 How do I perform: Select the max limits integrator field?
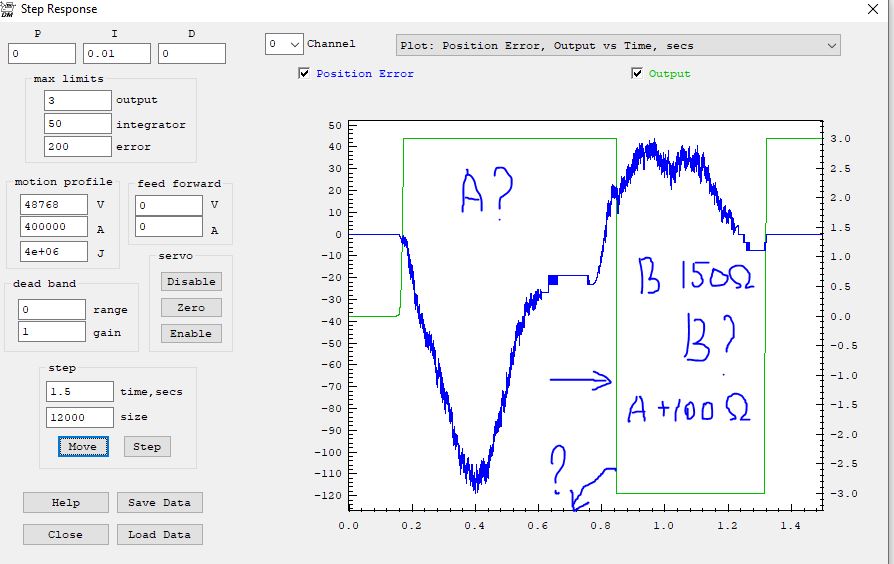(x=77, y=124)
